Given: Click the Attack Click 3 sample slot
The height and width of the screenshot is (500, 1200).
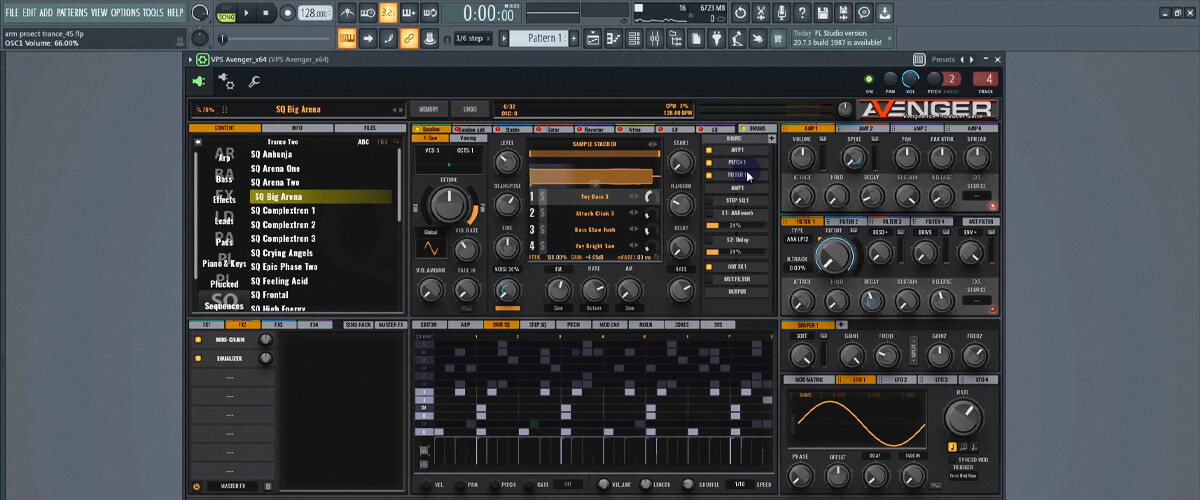Looking at the screenshot, I should click(595, 213).
